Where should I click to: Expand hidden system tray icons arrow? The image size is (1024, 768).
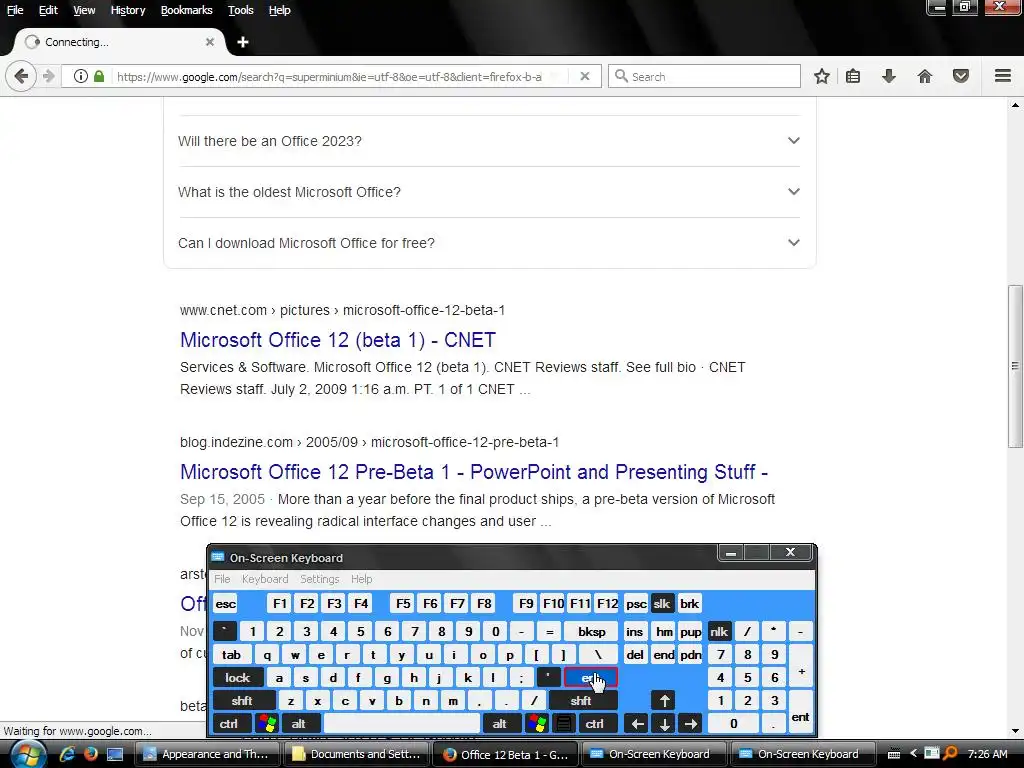[913, 754]
